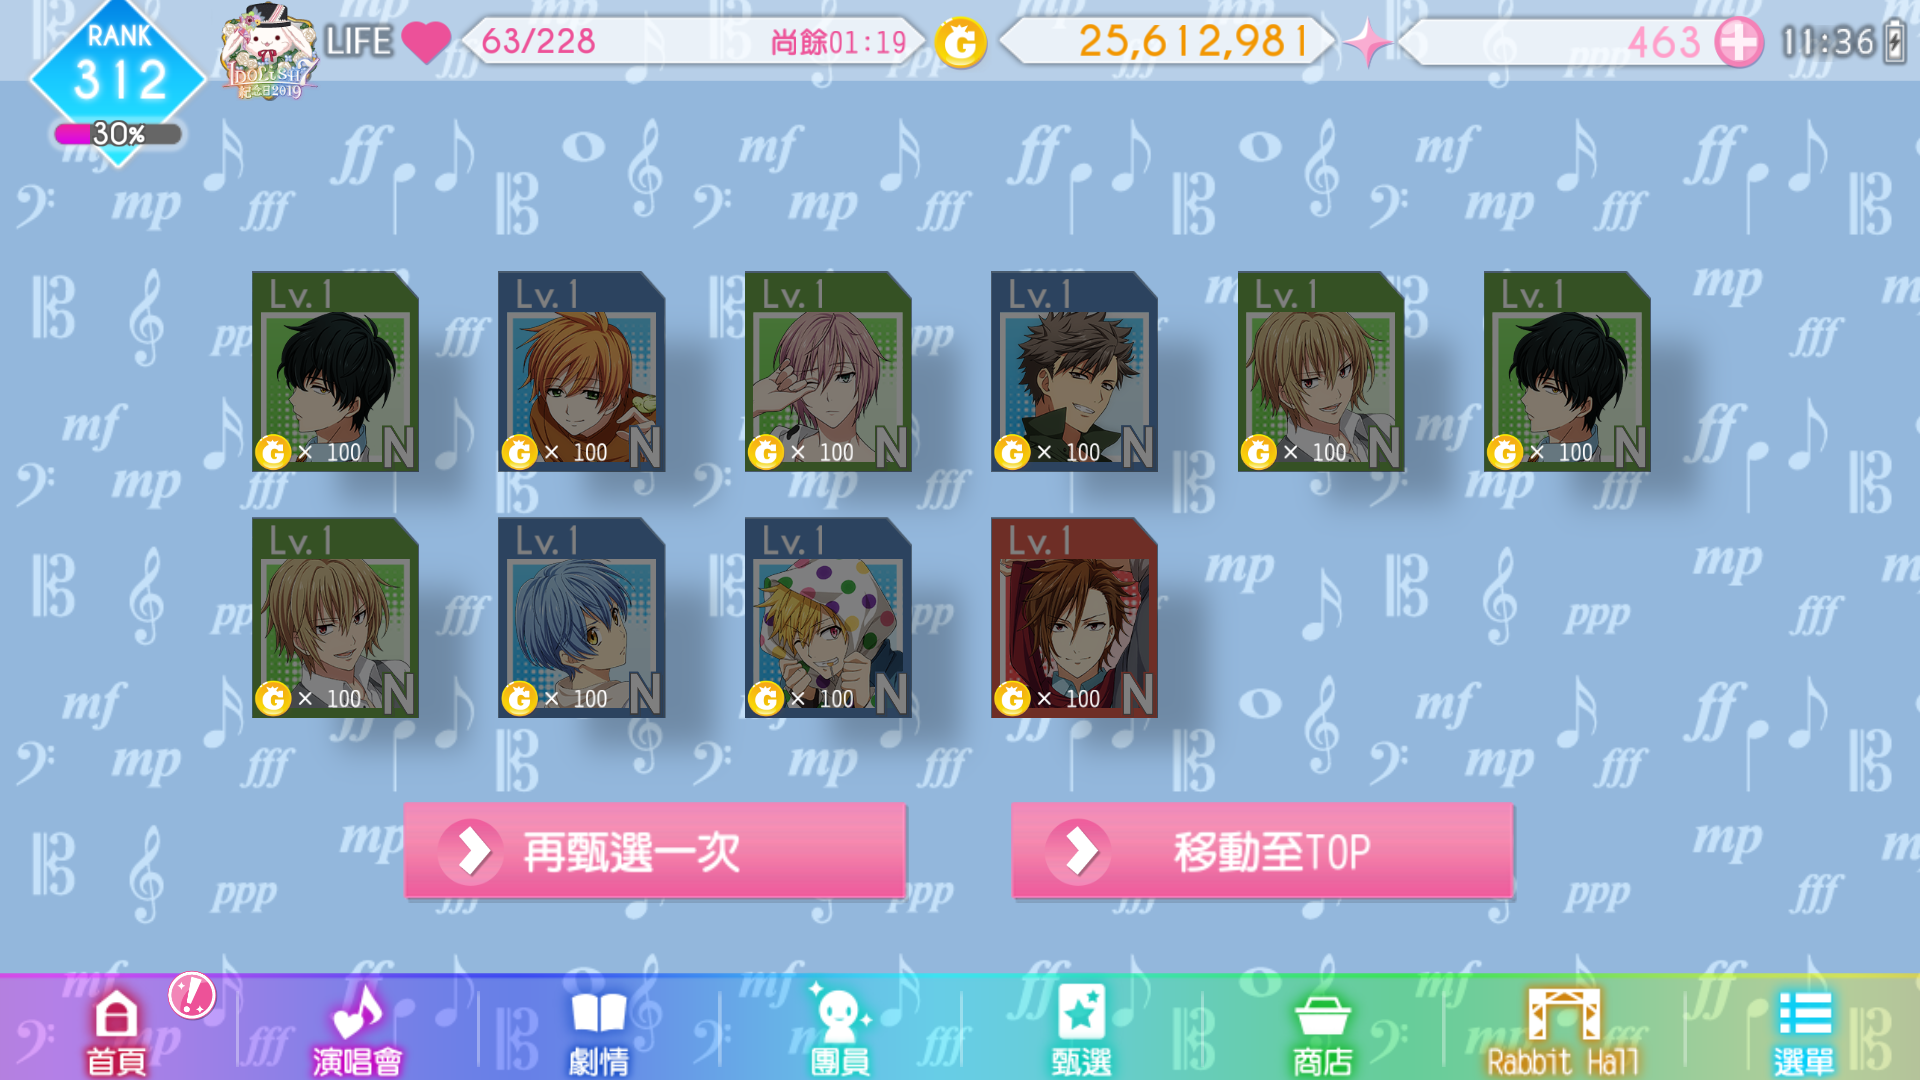Tap the gold G coin currency icon

coord(961,42)
